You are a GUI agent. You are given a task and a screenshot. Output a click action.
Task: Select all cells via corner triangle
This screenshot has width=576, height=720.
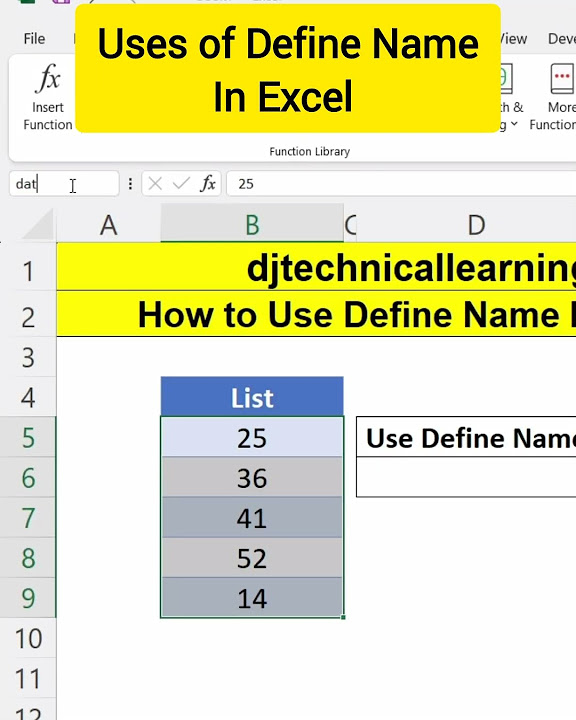[38, 225]
